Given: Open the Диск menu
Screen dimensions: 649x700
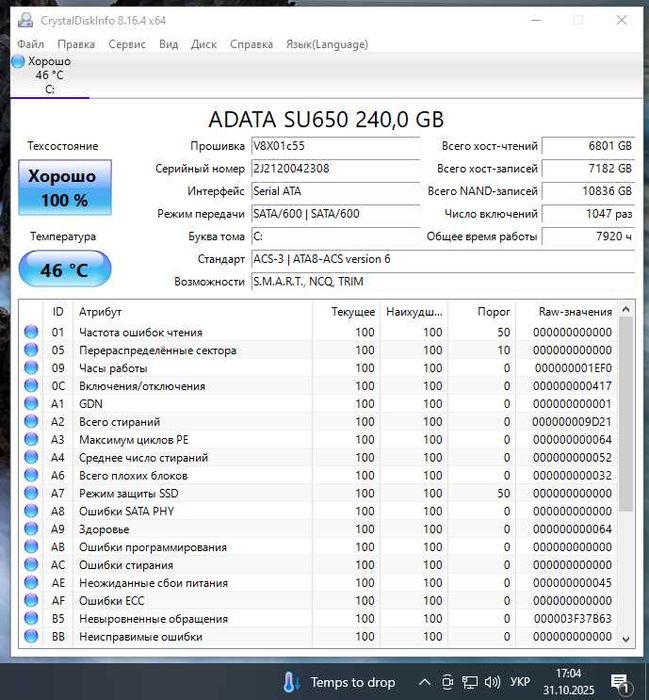Looking at the screenshot, I should (204, 44).
